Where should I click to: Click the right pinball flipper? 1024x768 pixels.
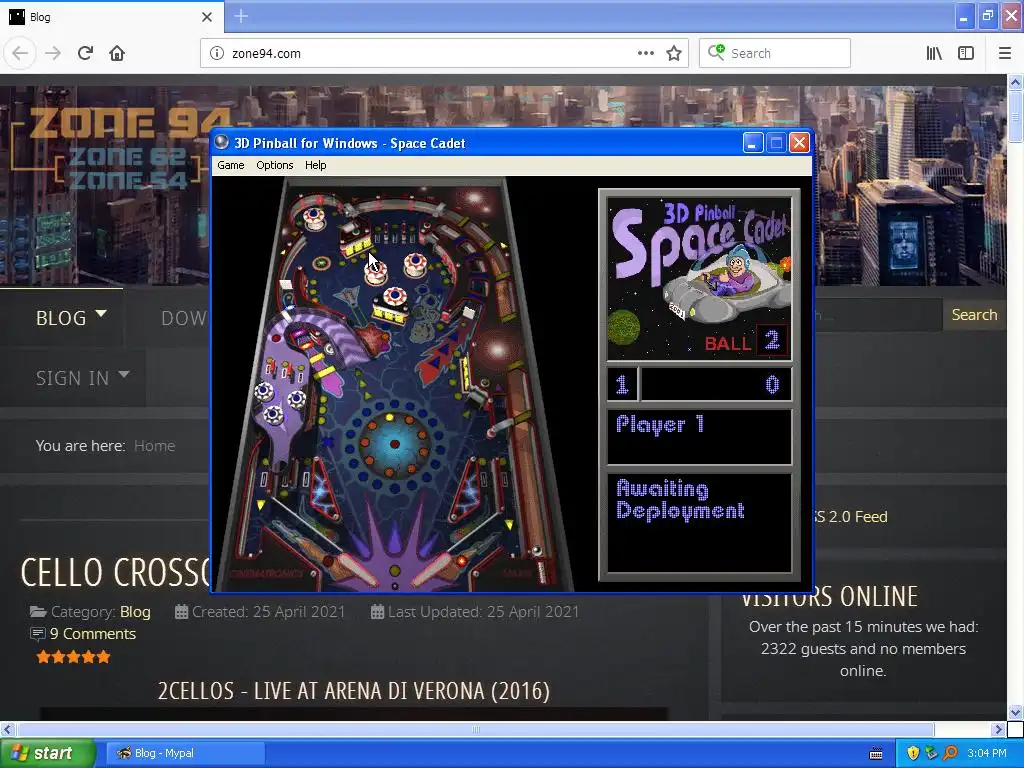pyautogui.click(x=439, y=569)
